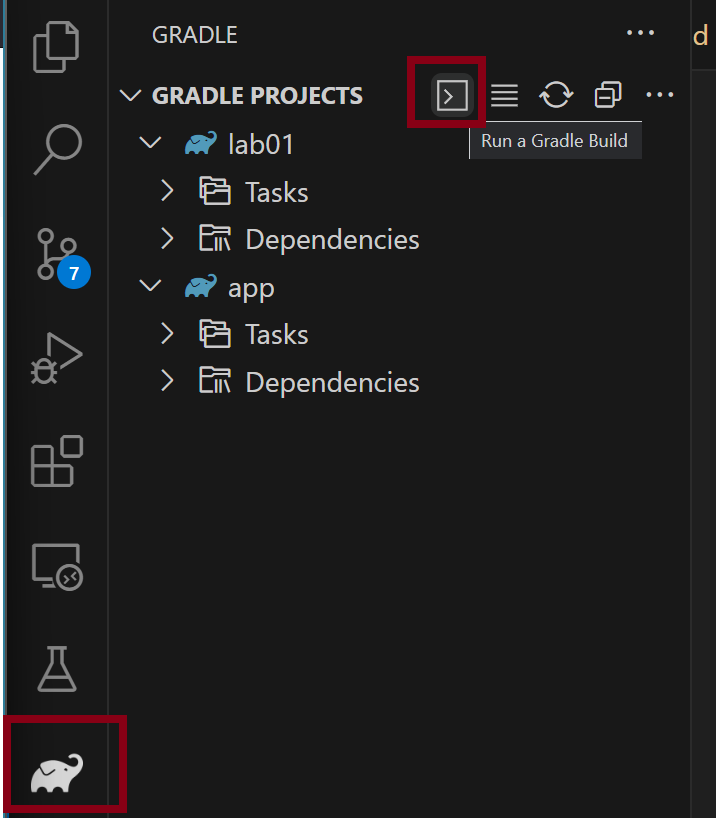Open the Remote Explorer view
This screenshot has width=716, height=818.
click(56, 566)
